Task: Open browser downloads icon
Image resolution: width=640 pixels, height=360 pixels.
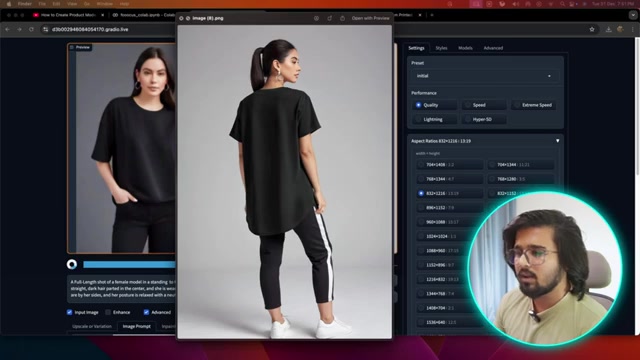Action: tap(608, 29)
